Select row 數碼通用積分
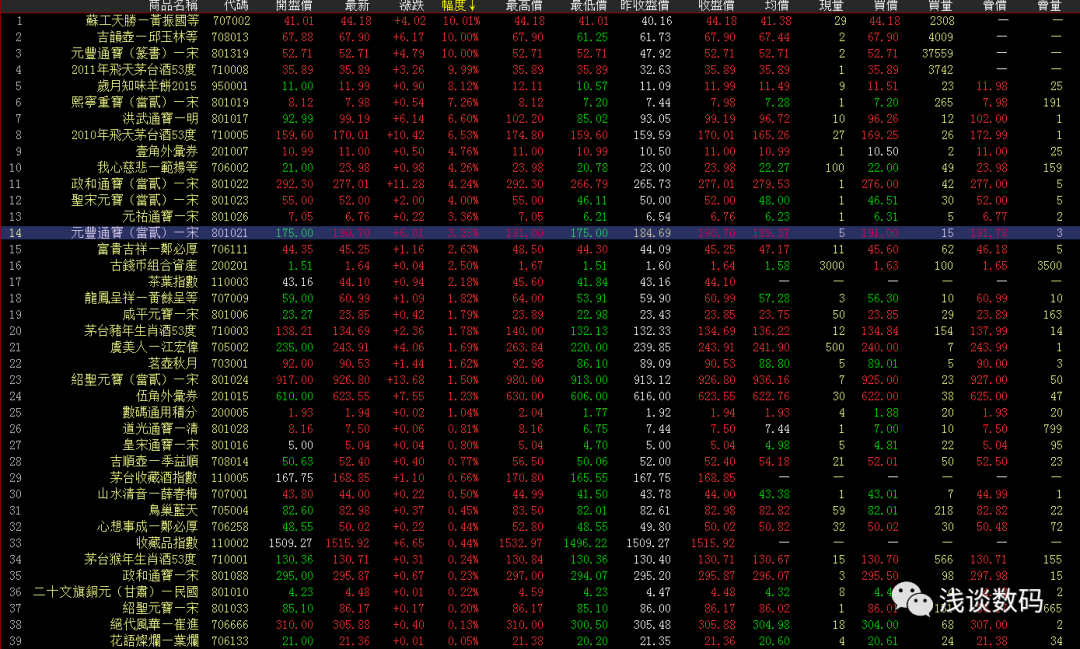This screenshot has height=649, width=1080. coord(540,413)
